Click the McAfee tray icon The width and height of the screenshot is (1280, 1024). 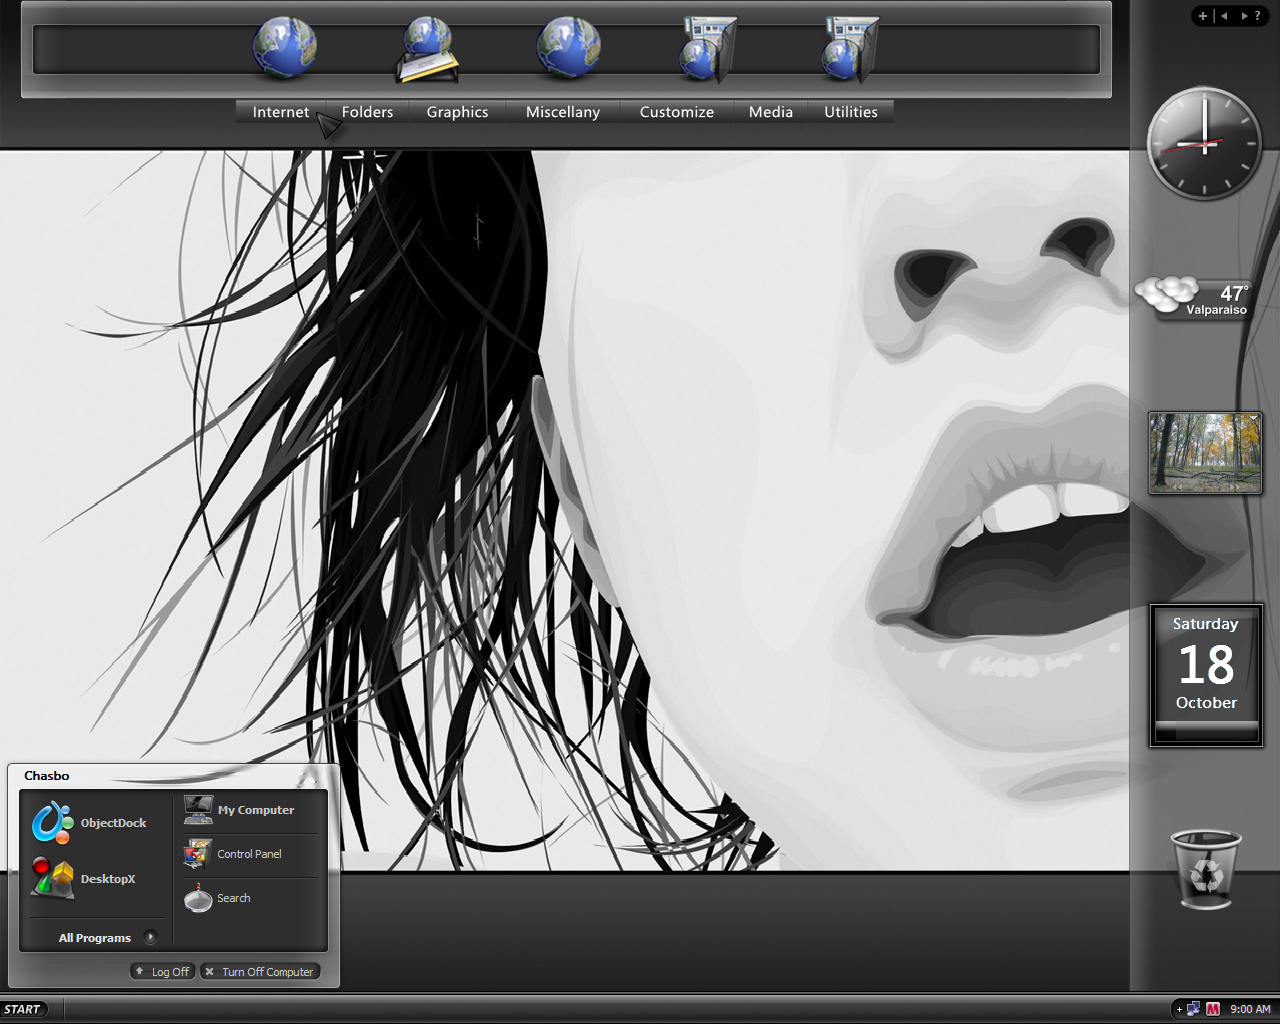pos(1213,1009)
